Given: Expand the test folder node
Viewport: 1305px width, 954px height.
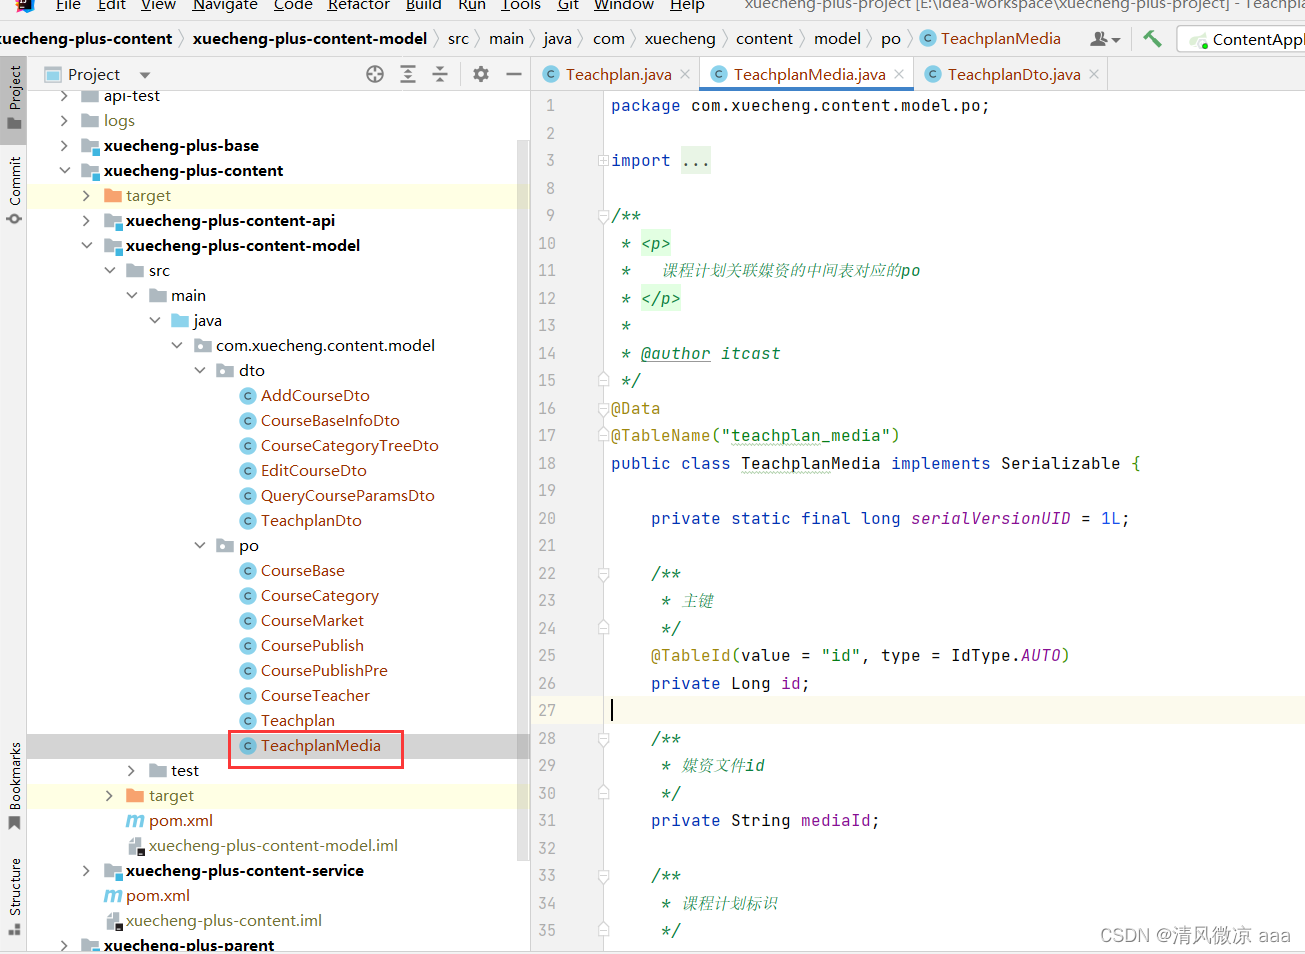Looking at the screenshot, I should [131, 770].
